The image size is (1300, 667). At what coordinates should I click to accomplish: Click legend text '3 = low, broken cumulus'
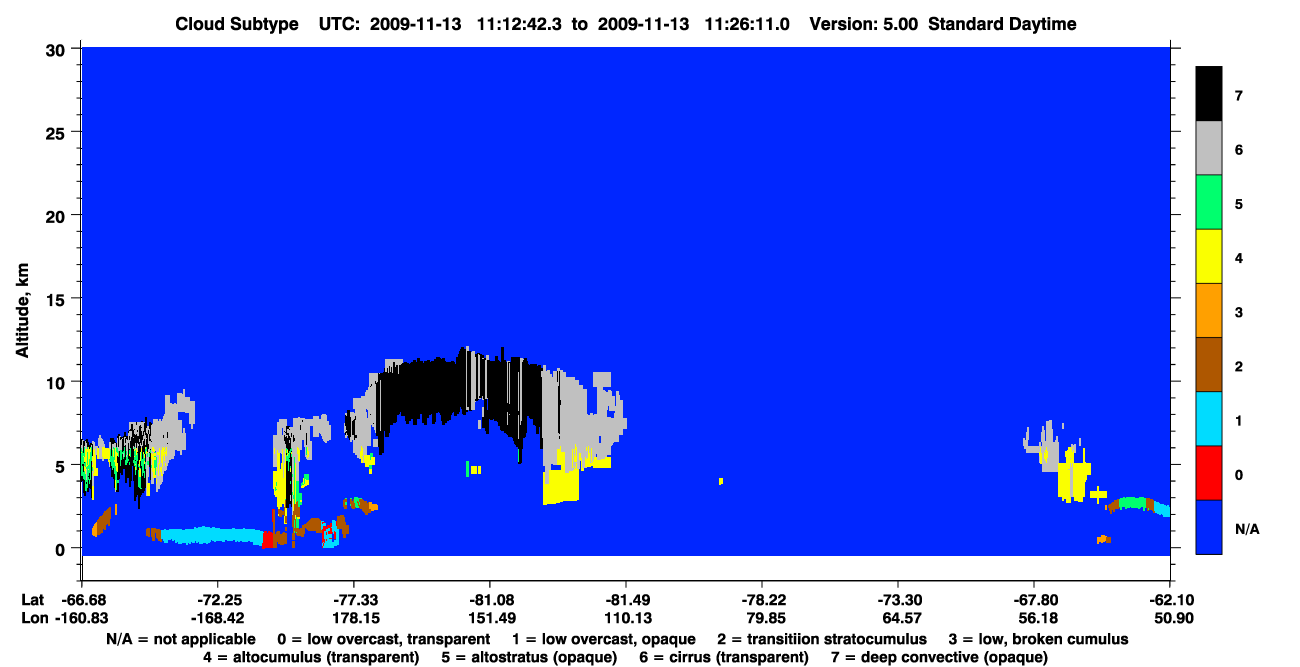coord(1038,639)
